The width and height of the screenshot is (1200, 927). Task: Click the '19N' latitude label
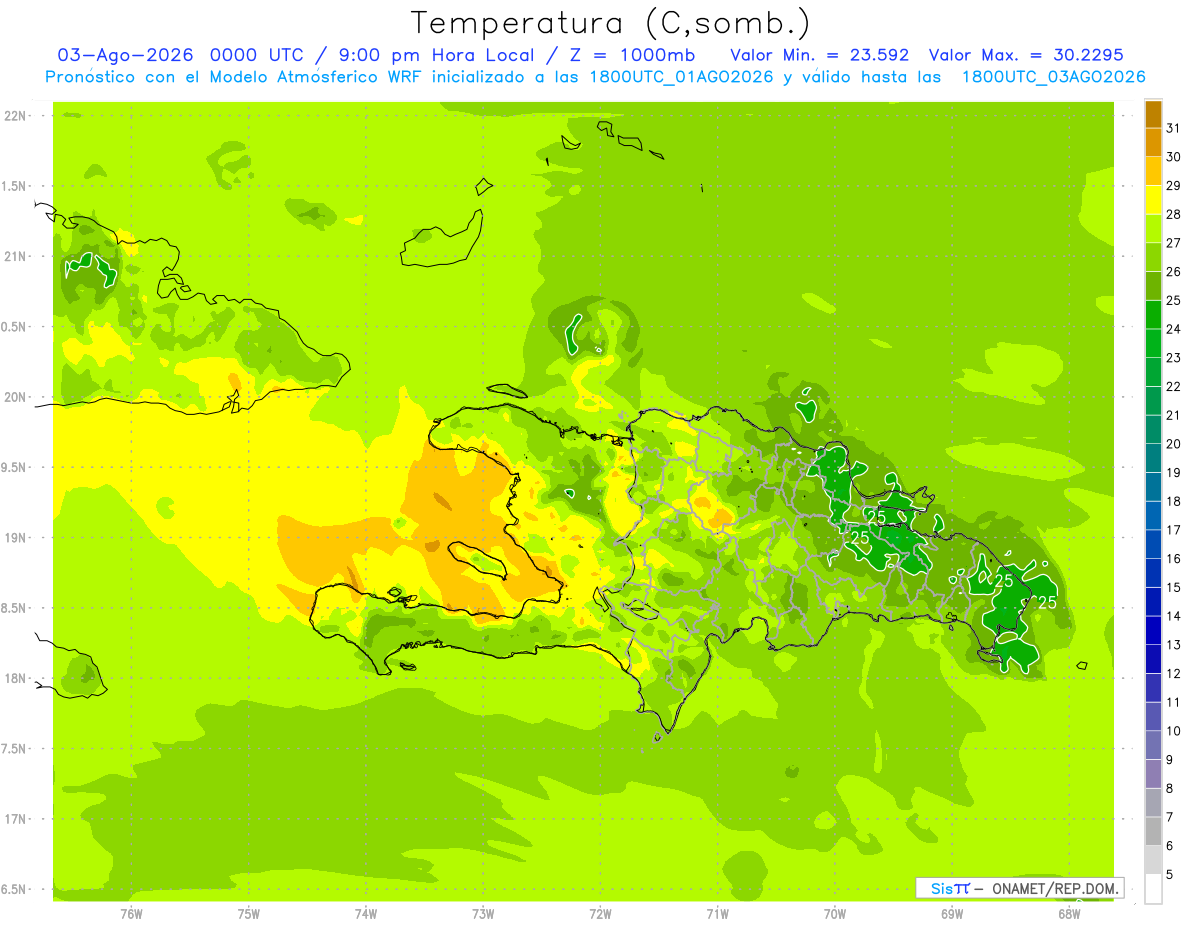15,538
